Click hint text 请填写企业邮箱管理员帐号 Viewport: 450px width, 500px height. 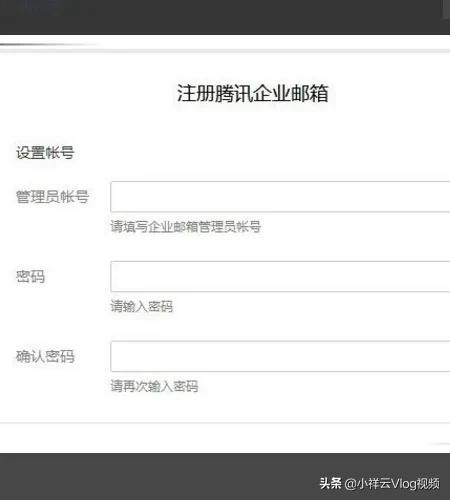click(186, 227)
